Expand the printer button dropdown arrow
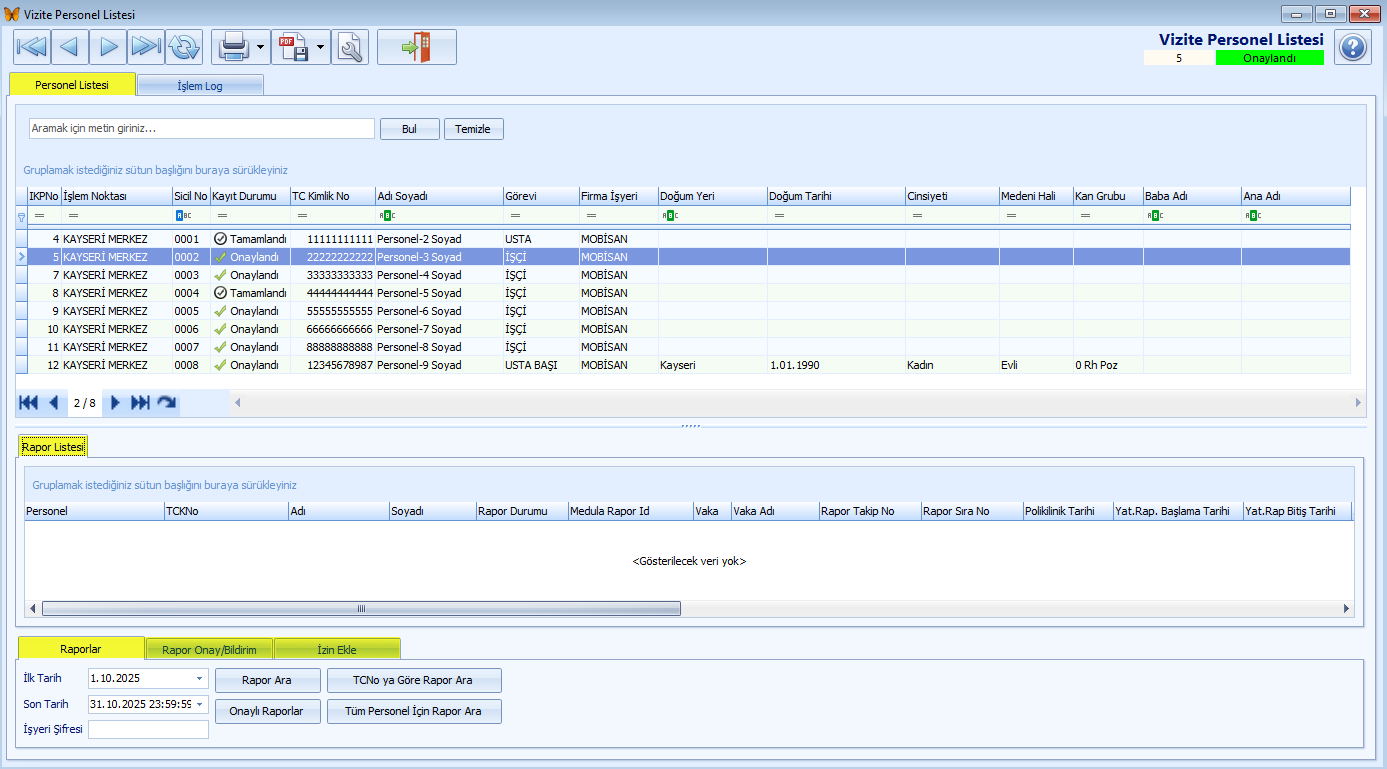 pyautogui.click(x=260, y=47)
